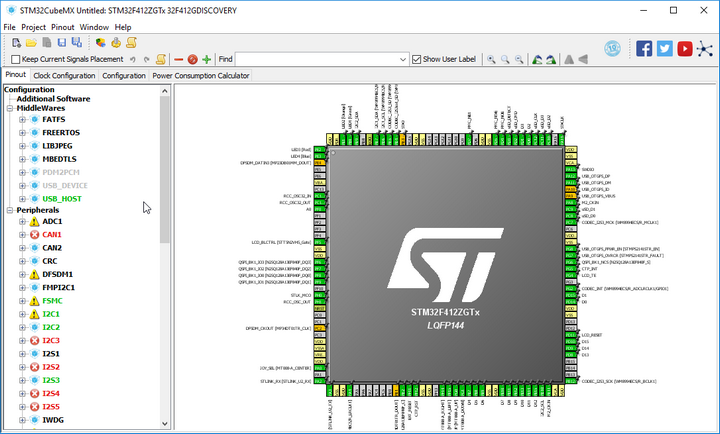Click the tree panel scrollbar down arrow

point(165,424)
